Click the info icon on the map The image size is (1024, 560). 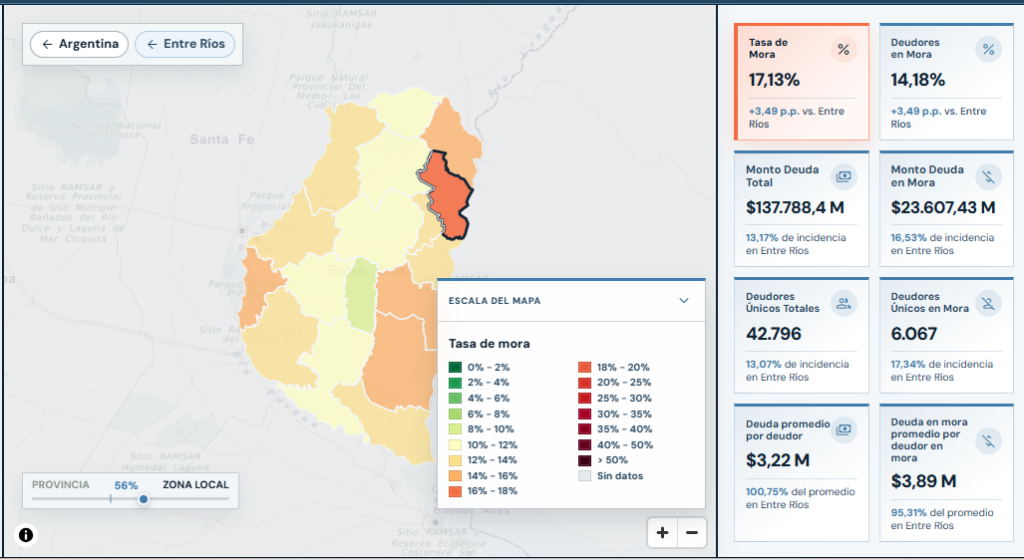[25, 535]
